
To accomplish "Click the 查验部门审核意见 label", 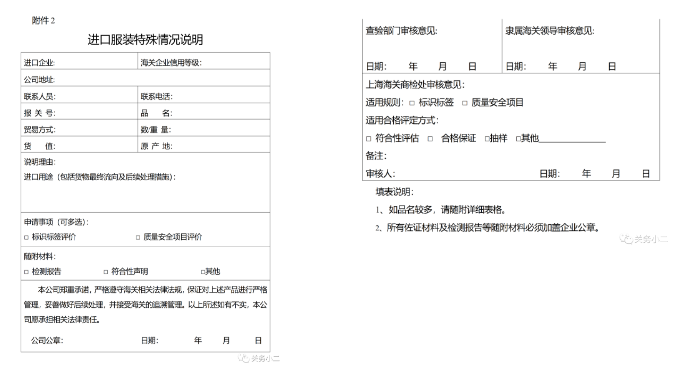I will click(402, 31).
